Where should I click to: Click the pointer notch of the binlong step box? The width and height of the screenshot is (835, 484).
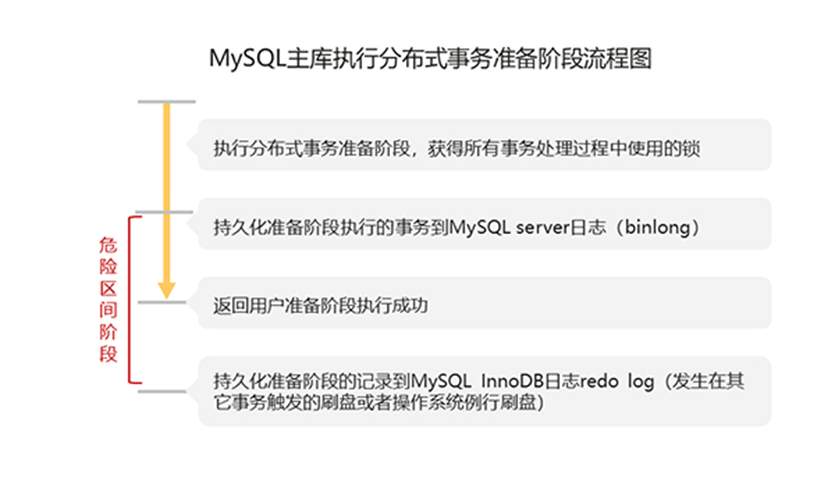click(x=193, y=224)
